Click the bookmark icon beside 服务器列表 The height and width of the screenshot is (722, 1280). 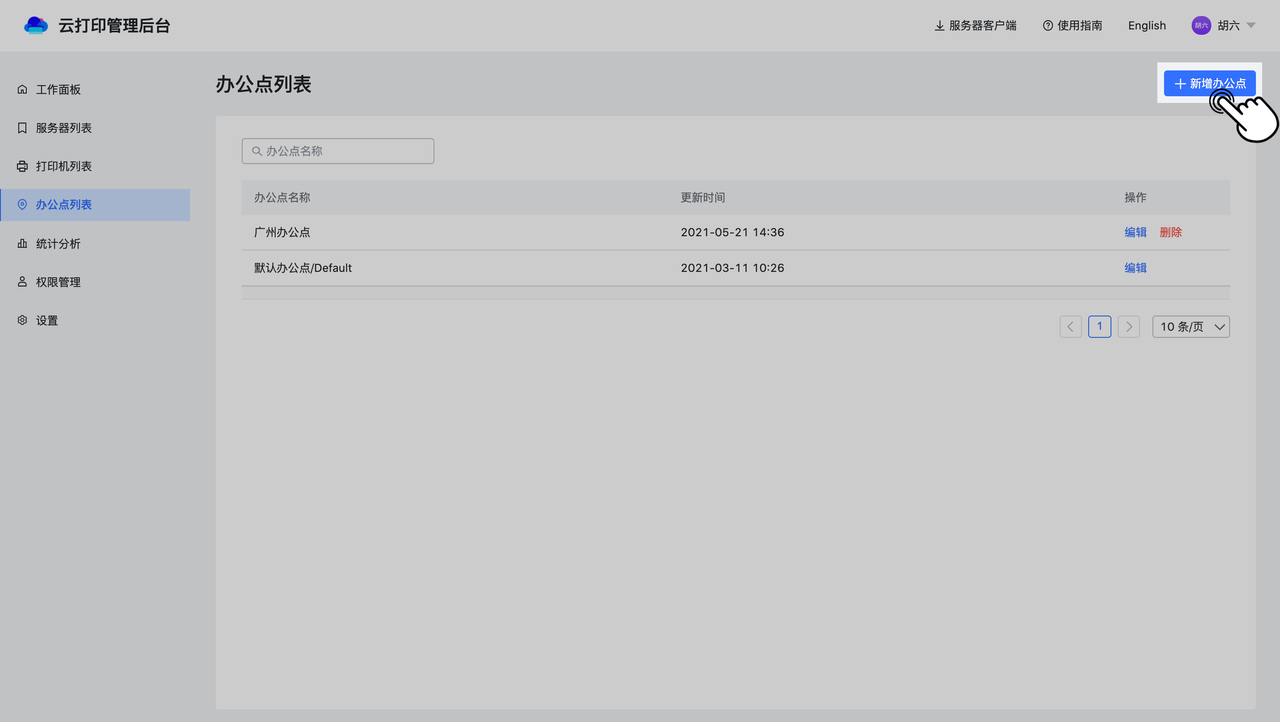tap(22, 128)
